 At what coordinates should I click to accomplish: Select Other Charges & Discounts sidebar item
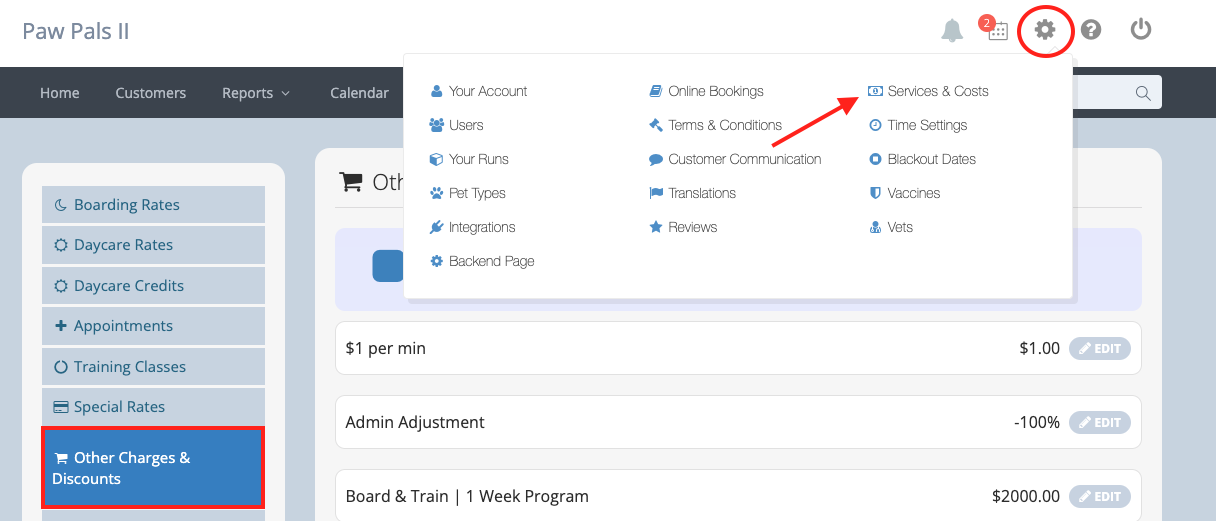click(x=153, y=468)
